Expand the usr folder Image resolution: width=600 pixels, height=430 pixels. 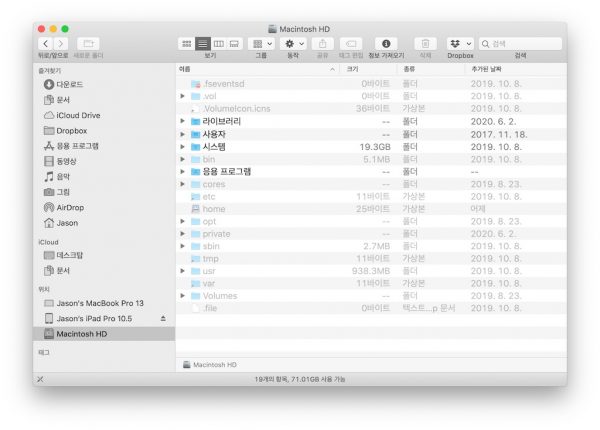[x=183, y=271]
